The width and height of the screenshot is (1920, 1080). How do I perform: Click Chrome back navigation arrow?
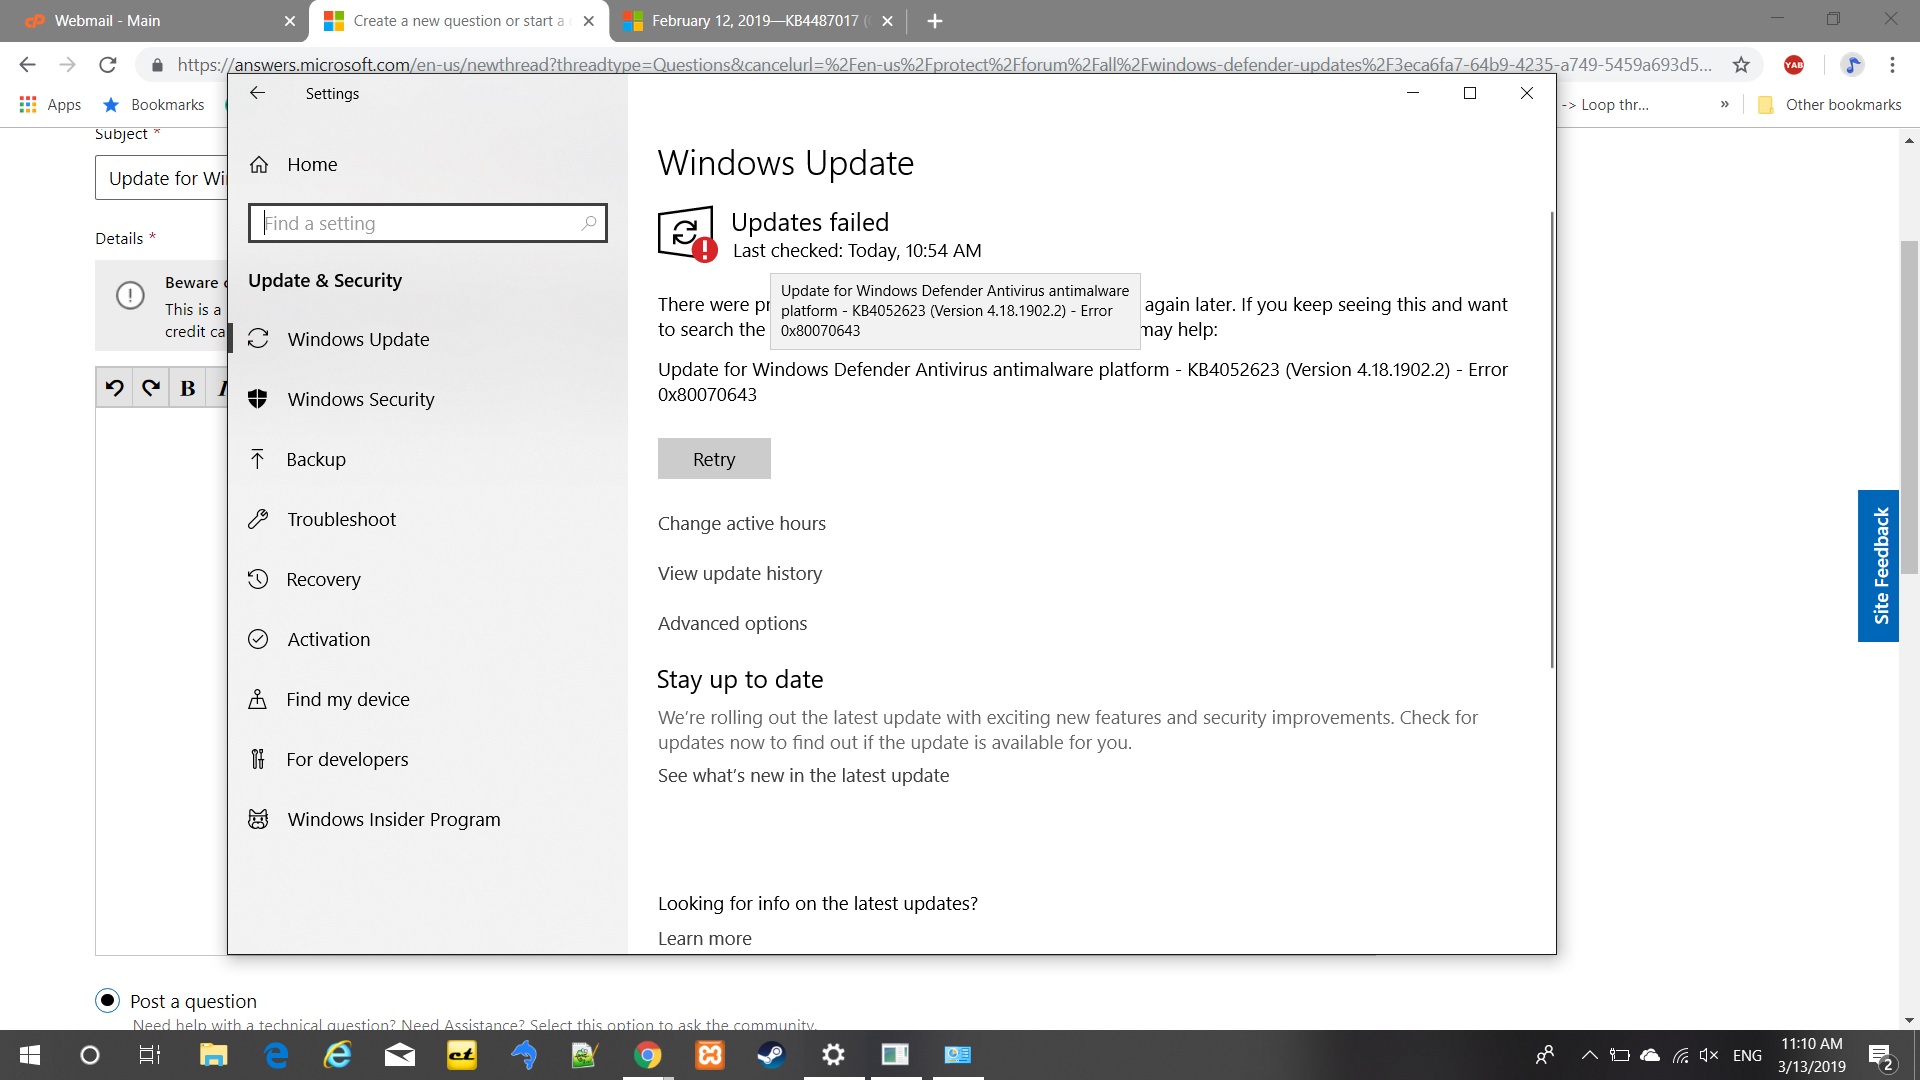tap(27, 65)
